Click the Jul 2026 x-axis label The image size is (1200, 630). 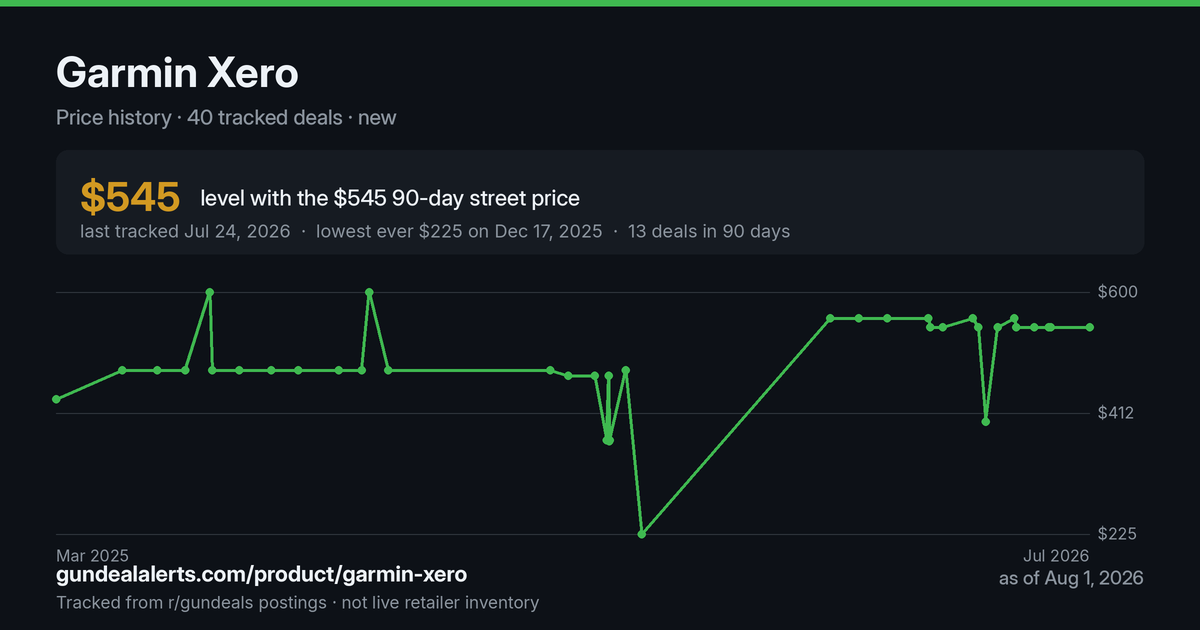pyautogui.click(x=1055, y=554)
